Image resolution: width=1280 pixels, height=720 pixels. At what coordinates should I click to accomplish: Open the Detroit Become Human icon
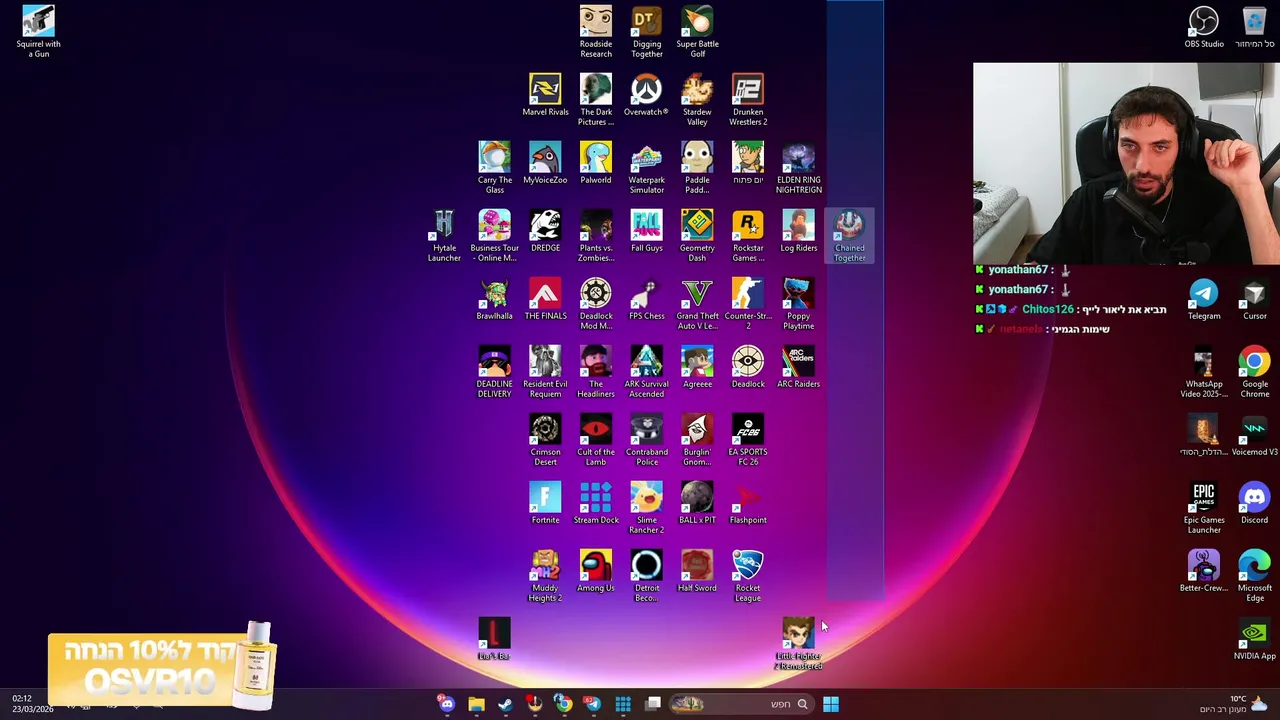tap(647, 576)
